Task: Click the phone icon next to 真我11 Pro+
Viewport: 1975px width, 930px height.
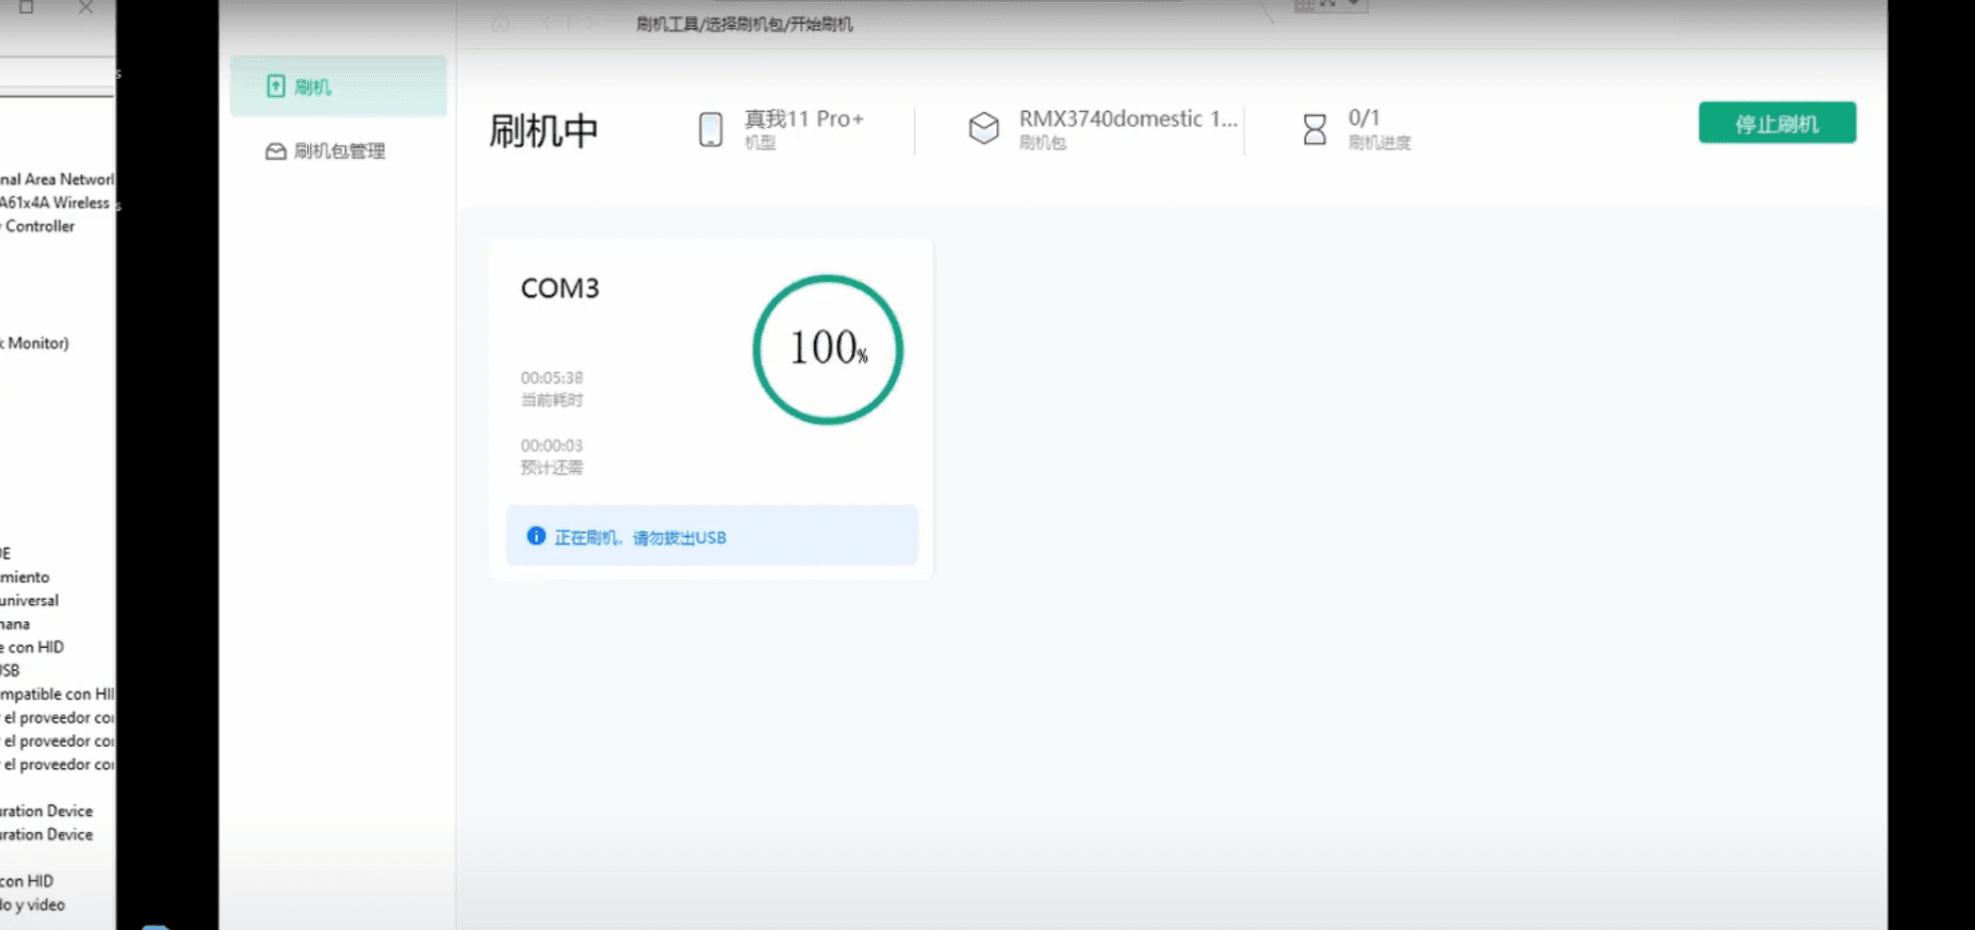Action: click(710, 129)
